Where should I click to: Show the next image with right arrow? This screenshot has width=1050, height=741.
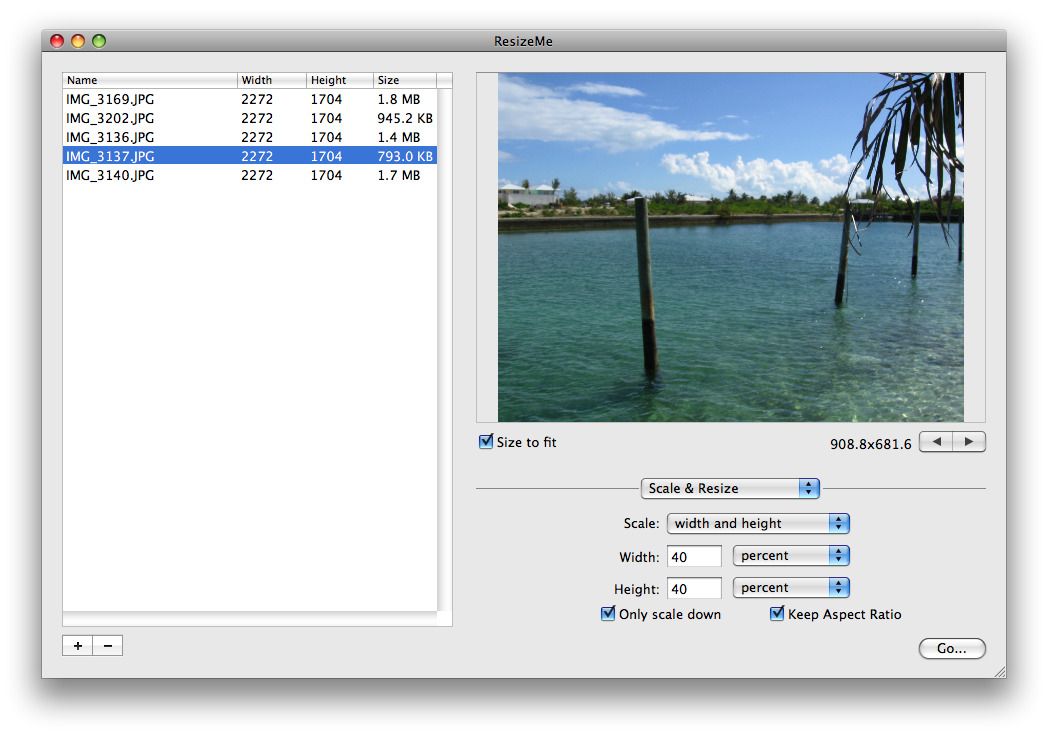[x=969, y=442]
